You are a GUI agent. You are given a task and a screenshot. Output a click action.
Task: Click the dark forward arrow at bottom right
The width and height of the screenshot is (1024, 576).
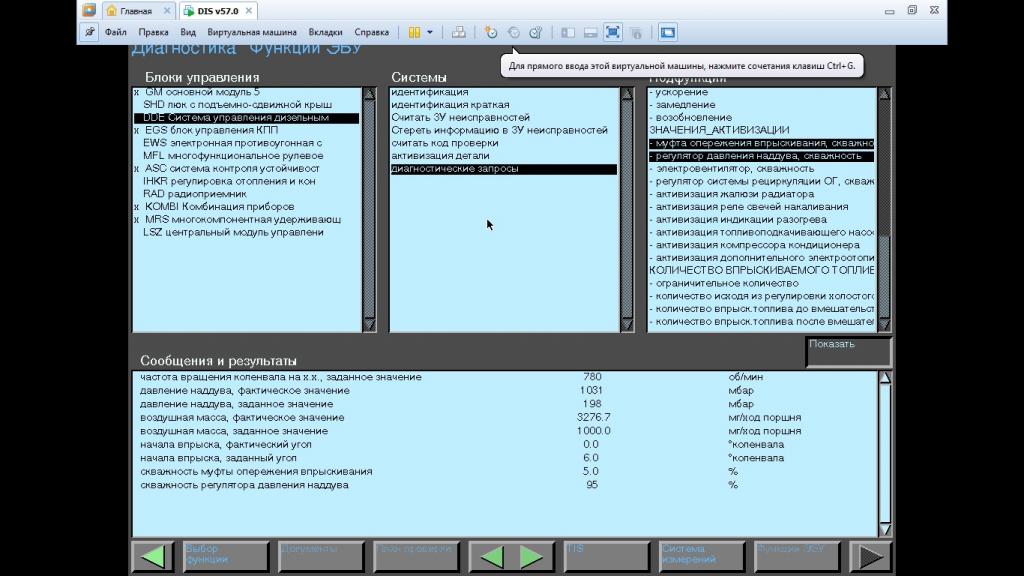click(x=871, y=556)
